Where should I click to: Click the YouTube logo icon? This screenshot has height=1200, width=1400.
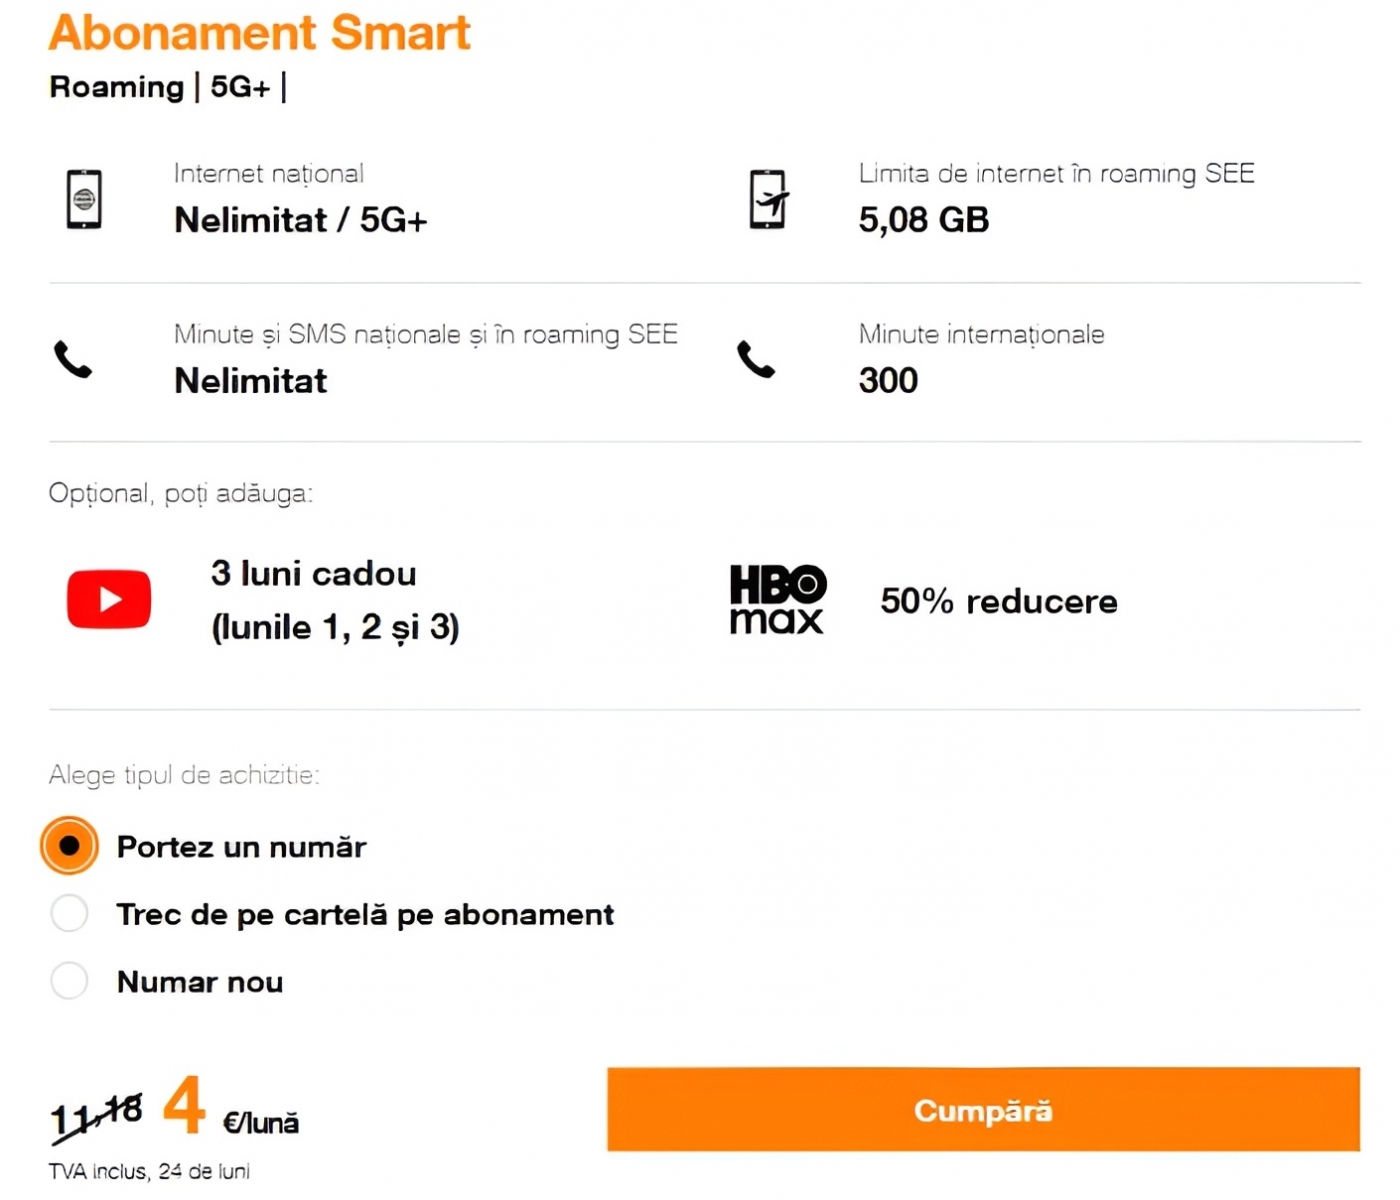point(109,599)
